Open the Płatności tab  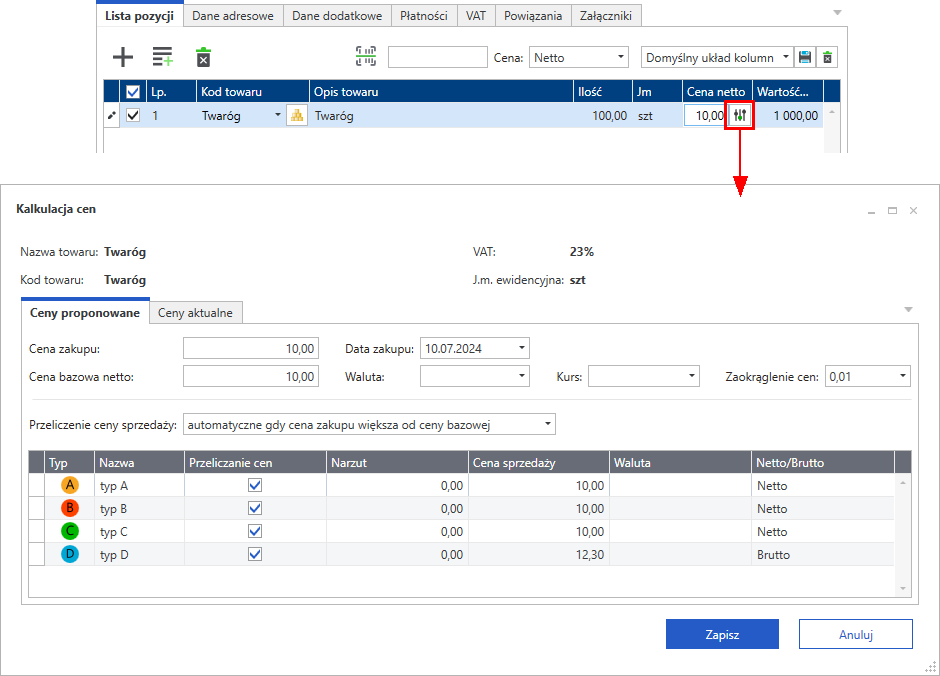[x=423, y=16]
